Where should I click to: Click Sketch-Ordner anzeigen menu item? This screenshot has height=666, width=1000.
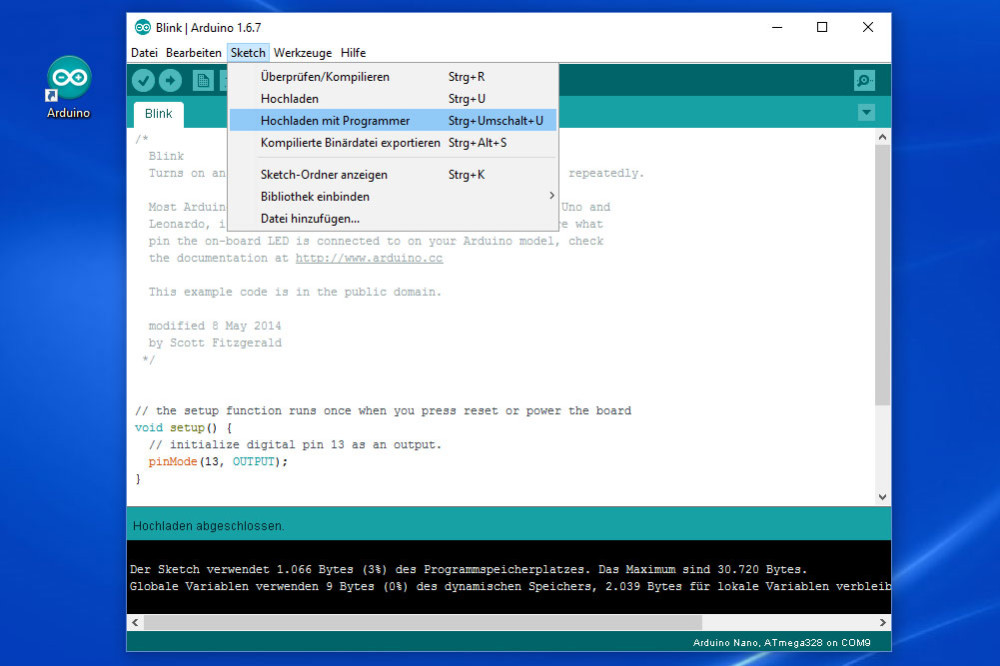[x=324, y=174]
